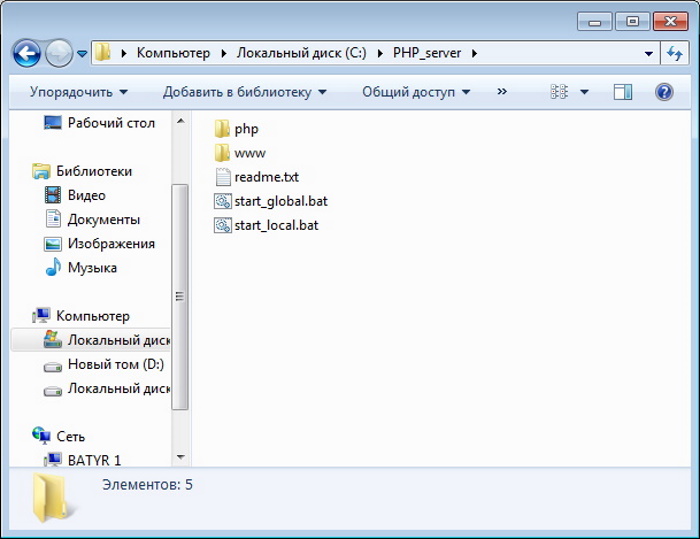
Task: Open address bar history dropdown
Action: [649, 54]
